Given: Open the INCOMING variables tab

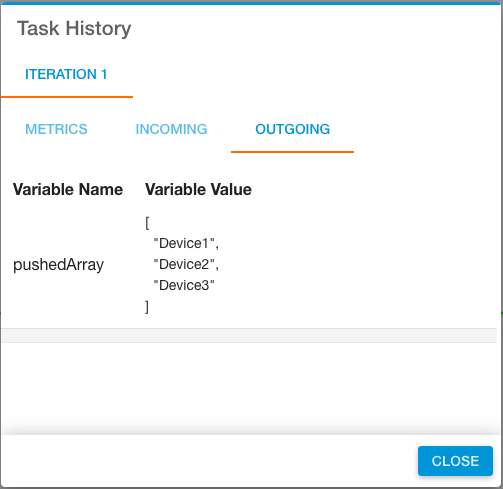Looking at the screenshot, I should click(x=171, y=129).
